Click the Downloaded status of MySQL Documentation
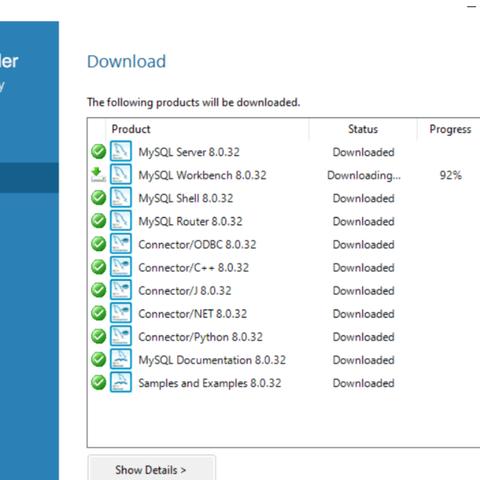Image resolution: width=480 pixels, height=480 pixels. coord(364,360)
